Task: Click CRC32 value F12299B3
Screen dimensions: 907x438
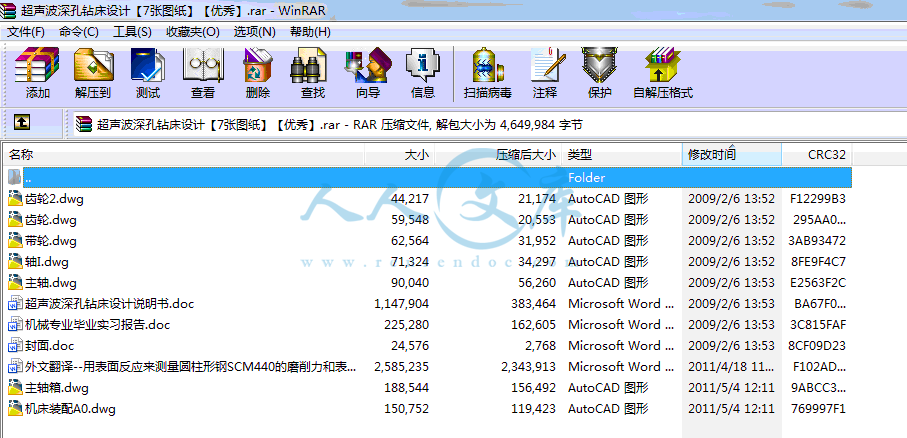Action: tap(818, 199)
